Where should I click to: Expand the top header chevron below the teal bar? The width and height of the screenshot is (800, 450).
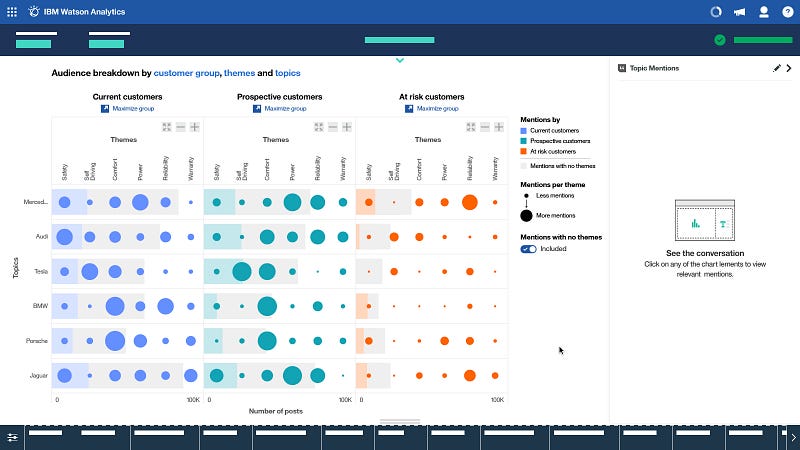tap(400, 60)
